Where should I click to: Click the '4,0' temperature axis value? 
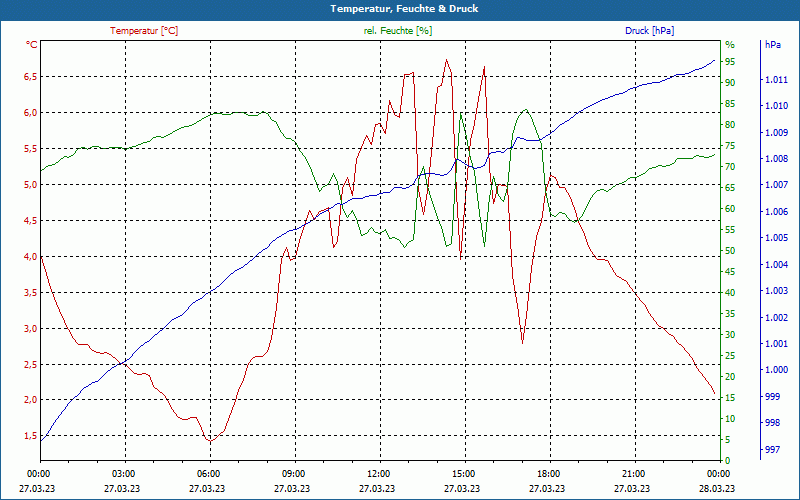pyautogui.click(x=31, y=257)
